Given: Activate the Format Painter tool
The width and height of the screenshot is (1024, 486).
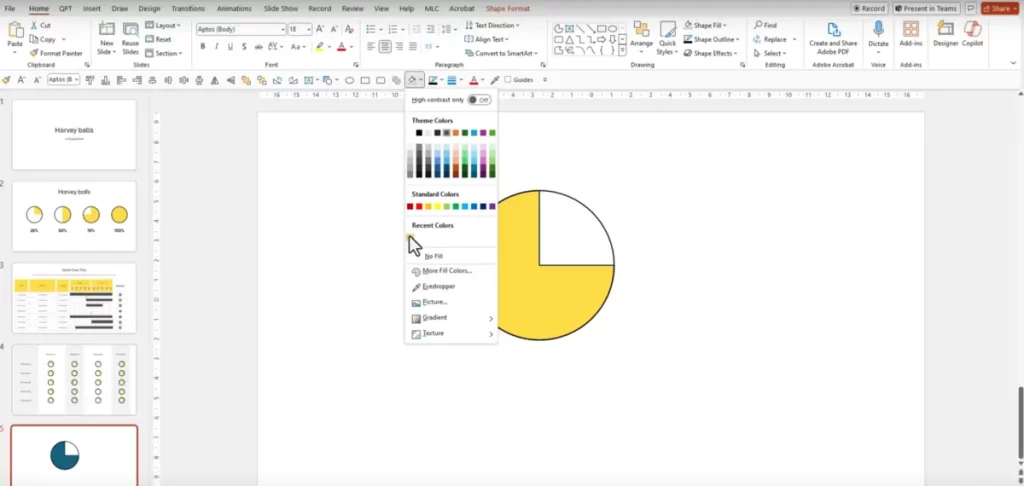Looking at the screenshot, I should pyautogui.click(x=56, y=53).
